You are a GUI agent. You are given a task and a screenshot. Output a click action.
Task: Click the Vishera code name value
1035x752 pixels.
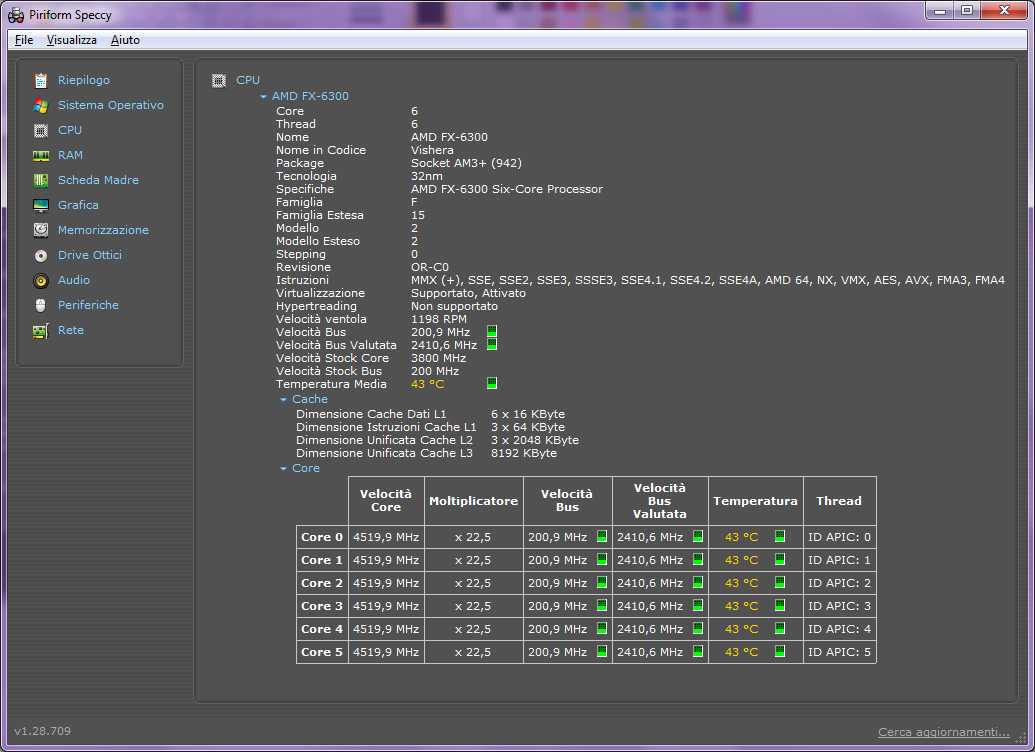click(x=432, y=150)
